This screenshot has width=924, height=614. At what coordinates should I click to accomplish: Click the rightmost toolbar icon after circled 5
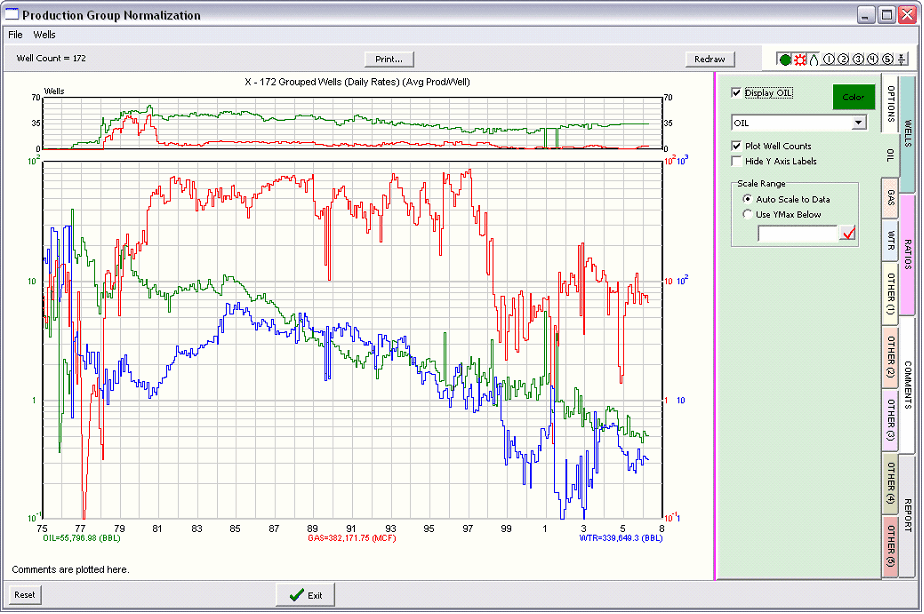(902, 60)
